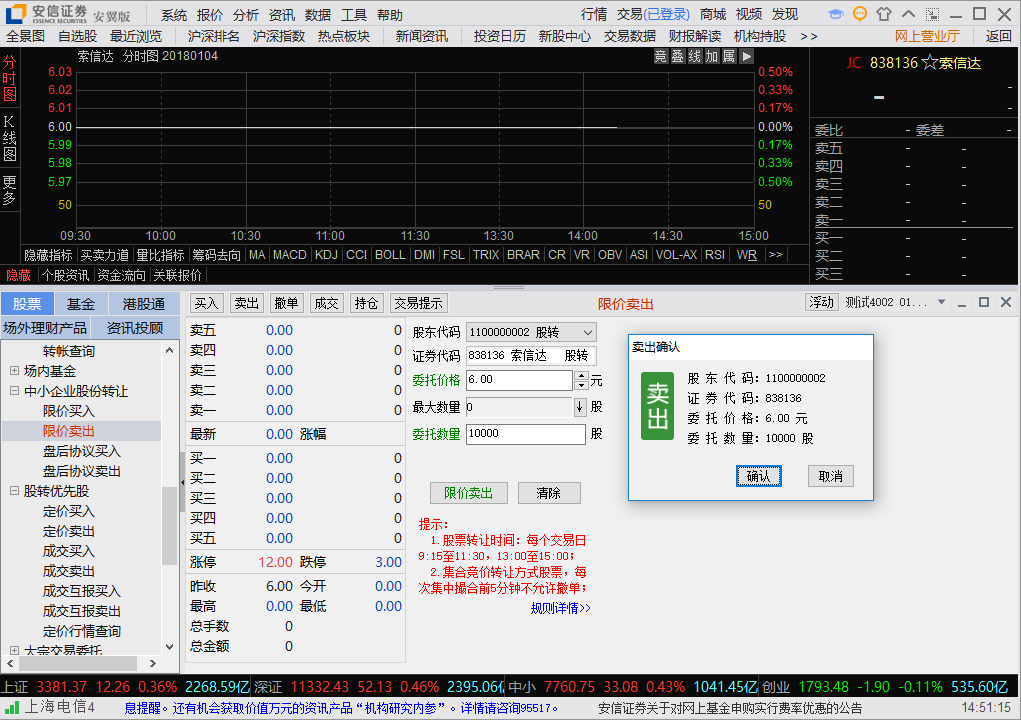
Task: Expand the 大宗交易委托 tree node
Action: click(14, 650)
